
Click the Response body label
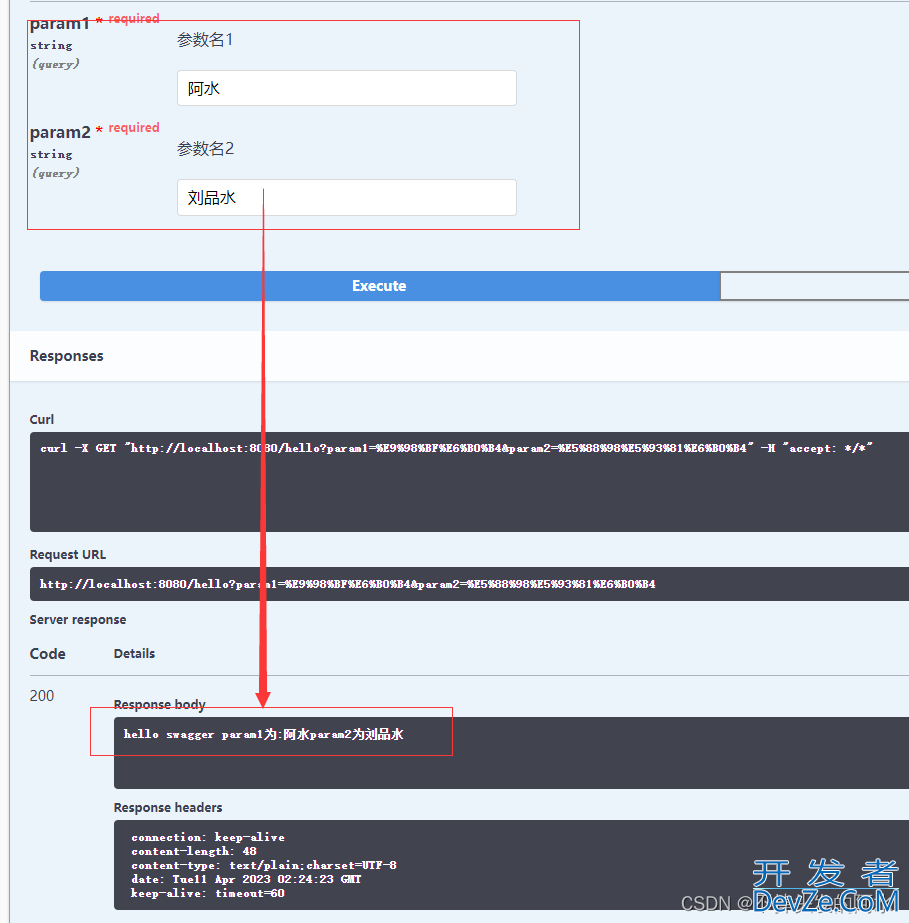pos(160,705)
